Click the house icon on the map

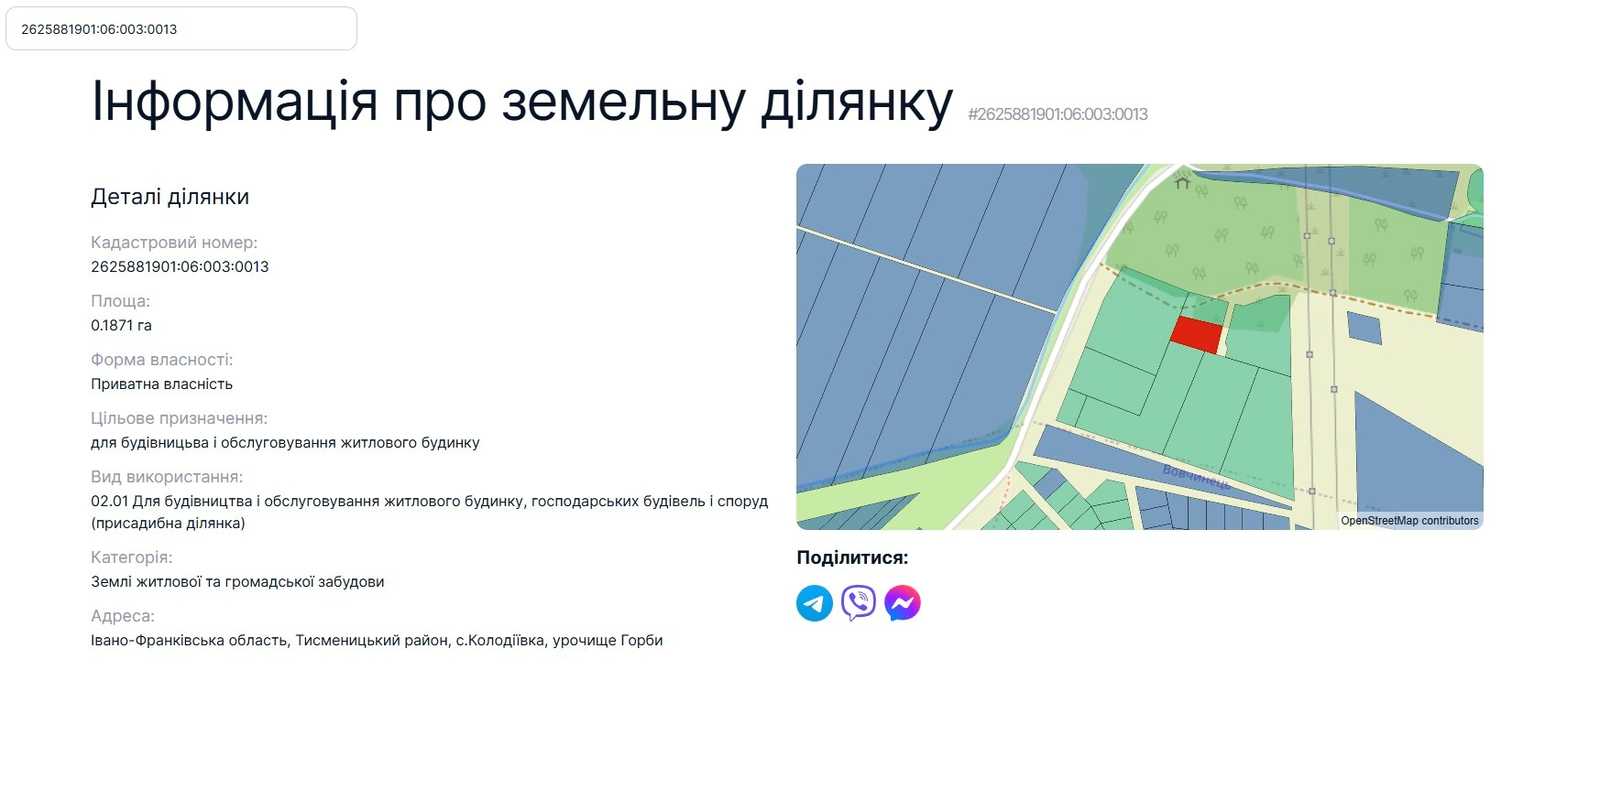click(x=1182, y=182)
